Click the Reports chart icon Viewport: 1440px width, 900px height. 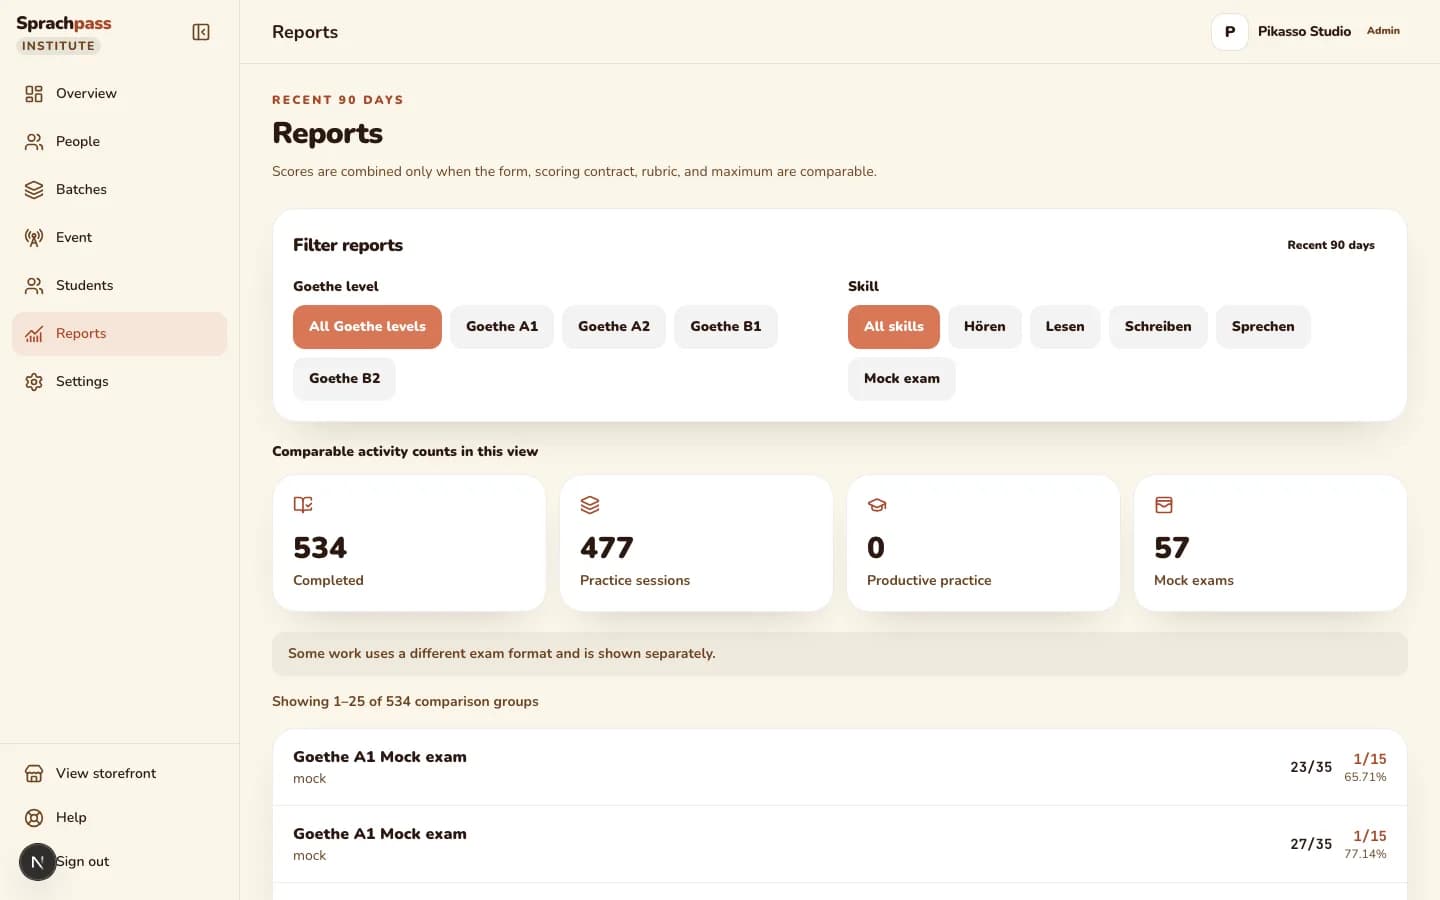(34, 334)
